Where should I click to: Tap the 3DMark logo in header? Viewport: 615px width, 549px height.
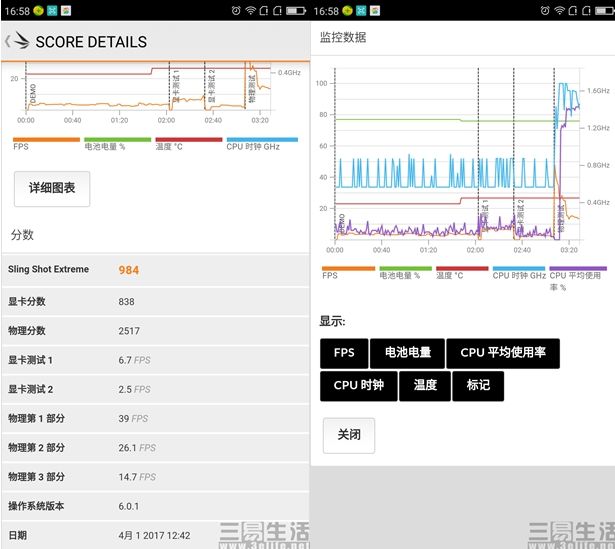[22, 40]
